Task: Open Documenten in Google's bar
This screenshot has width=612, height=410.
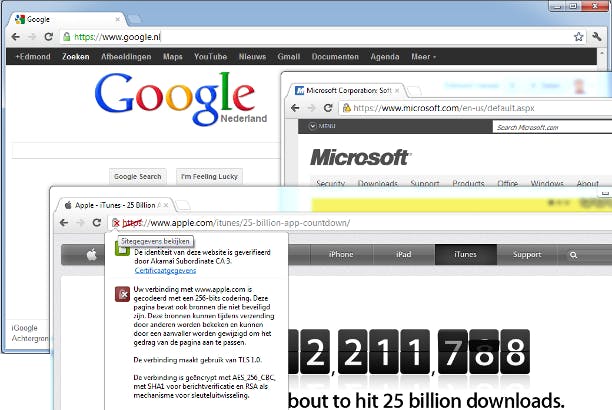Action: coord(335,57)
